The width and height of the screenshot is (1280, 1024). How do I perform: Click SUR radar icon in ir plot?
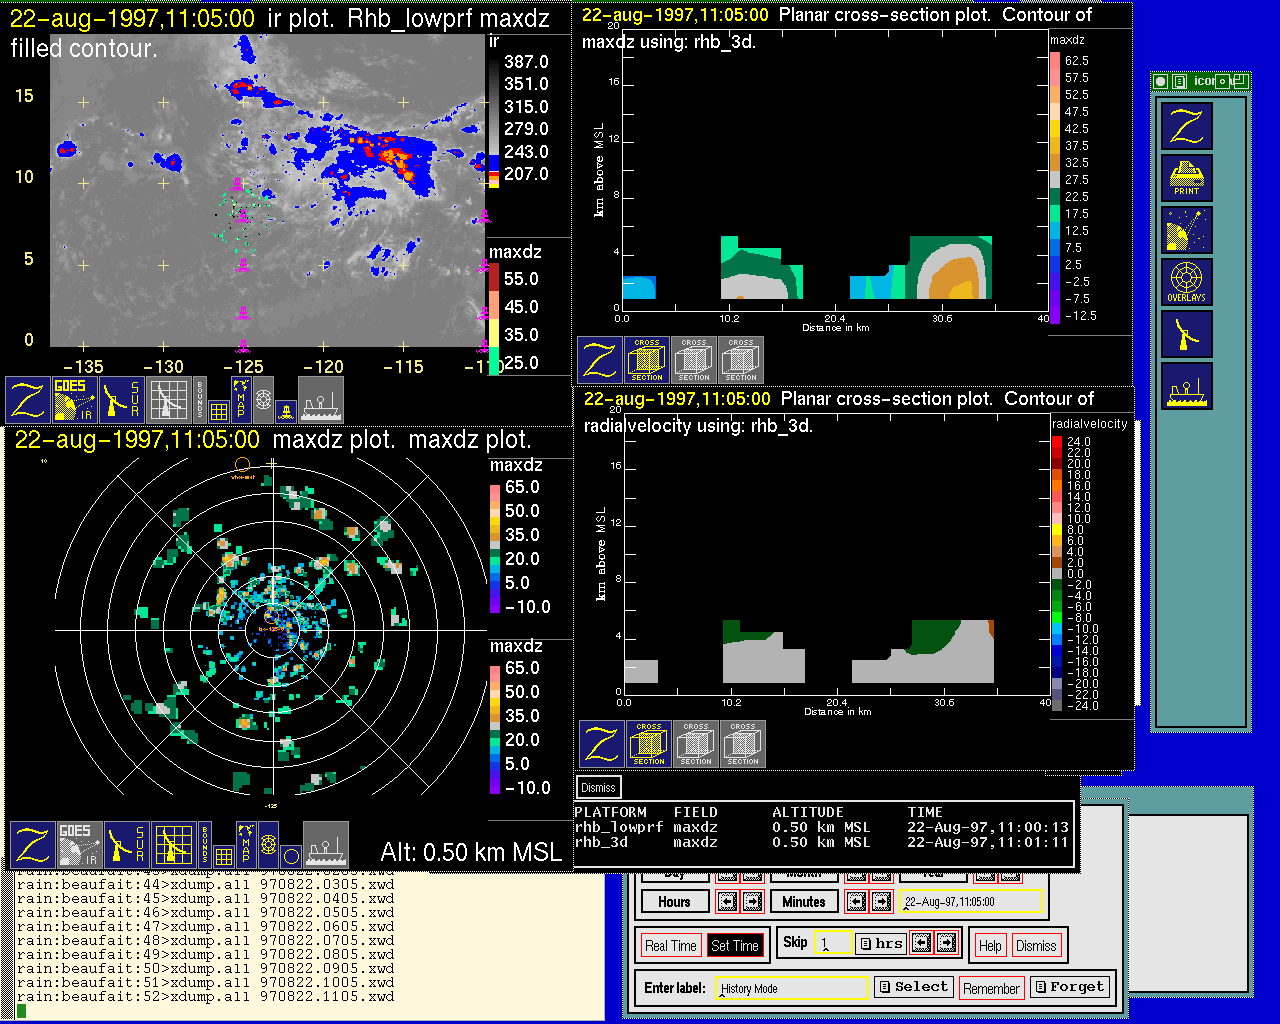(123, 399)
